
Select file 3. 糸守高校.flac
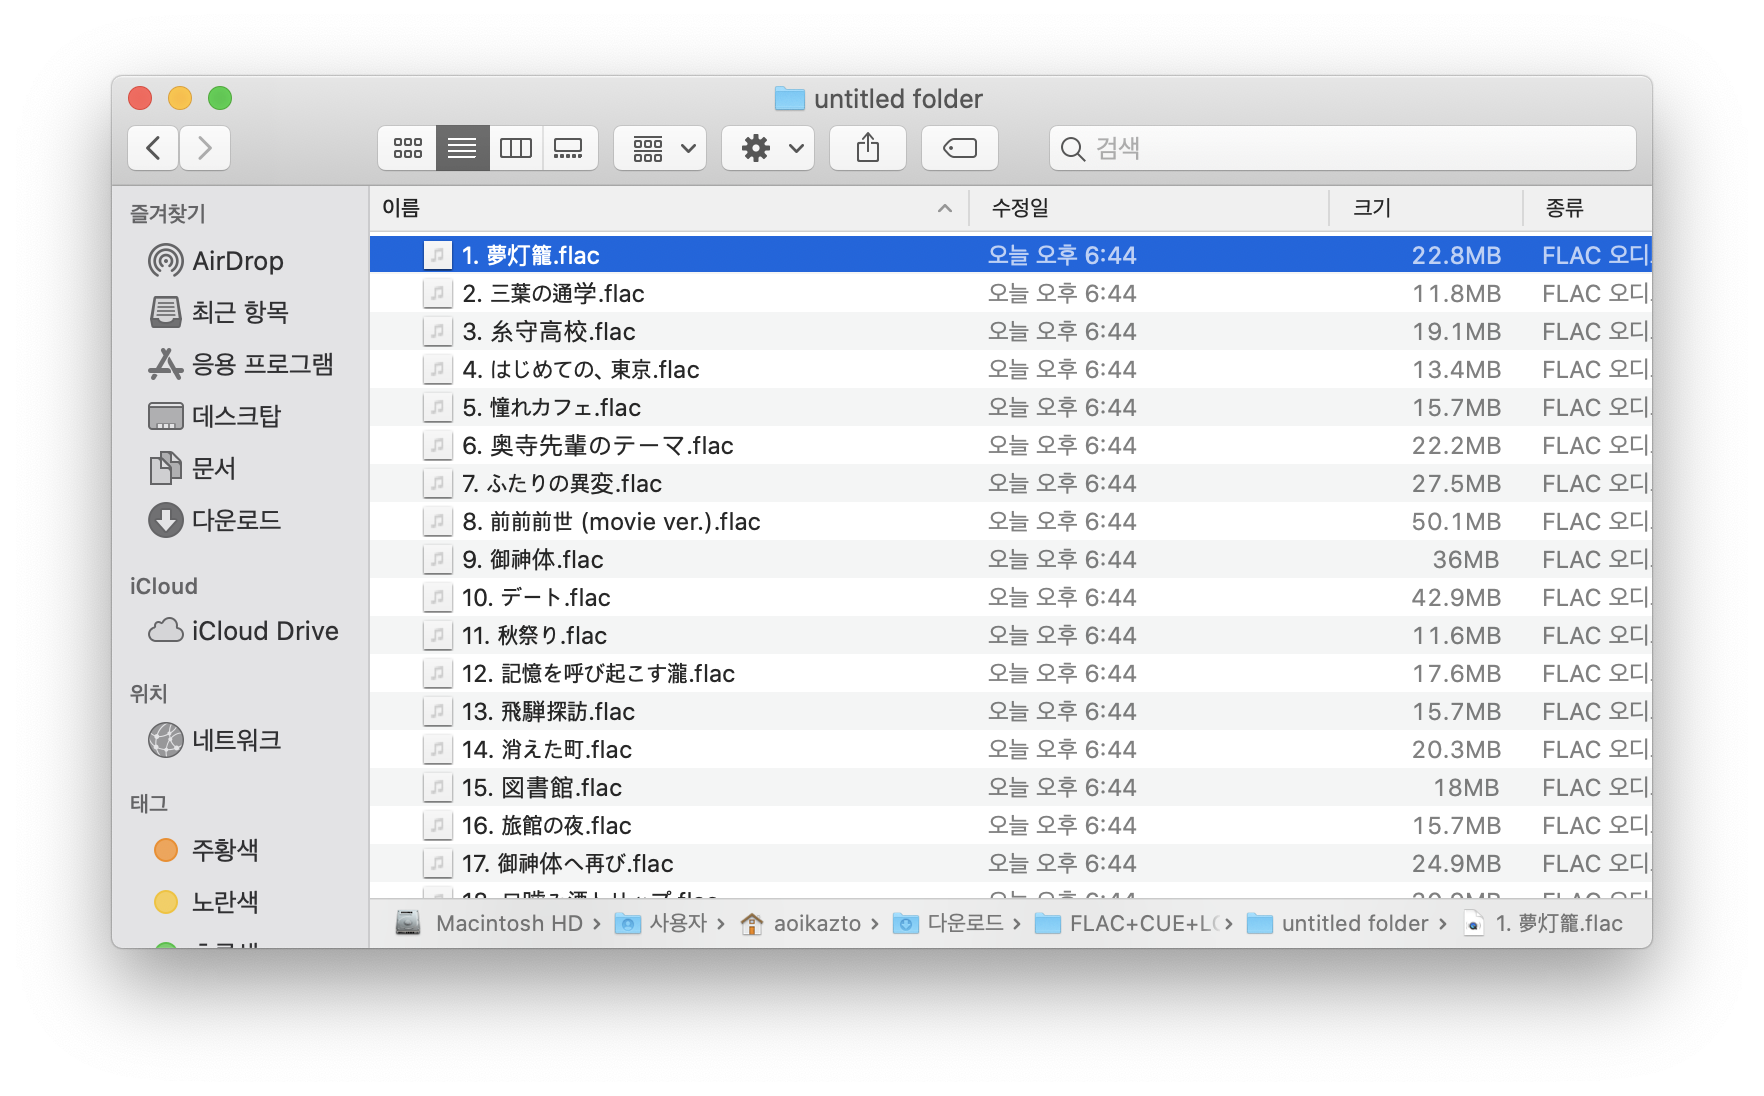[1011, 331]
